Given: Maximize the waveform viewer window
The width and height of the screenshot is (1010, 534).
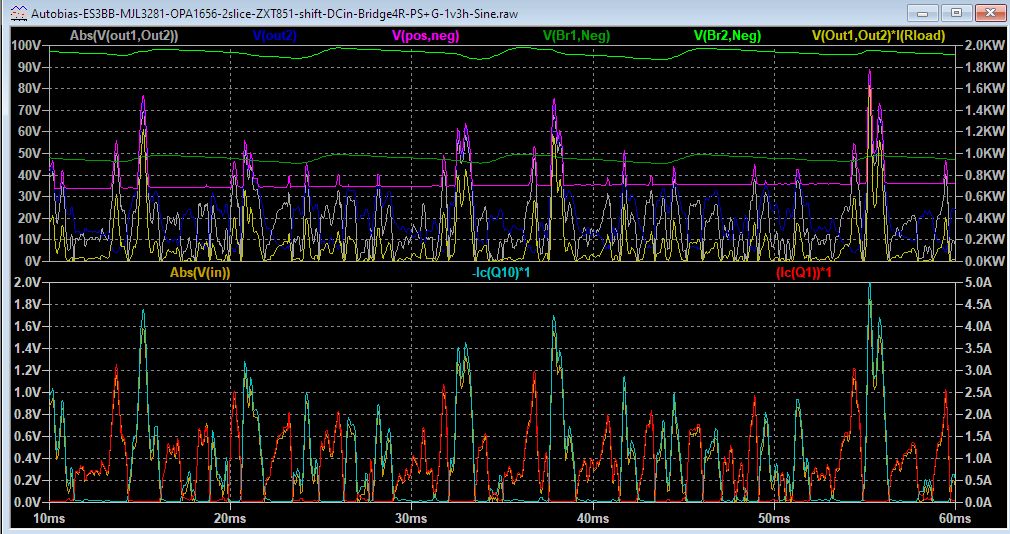Looking at the screenshot, I should tap(957, 13).
